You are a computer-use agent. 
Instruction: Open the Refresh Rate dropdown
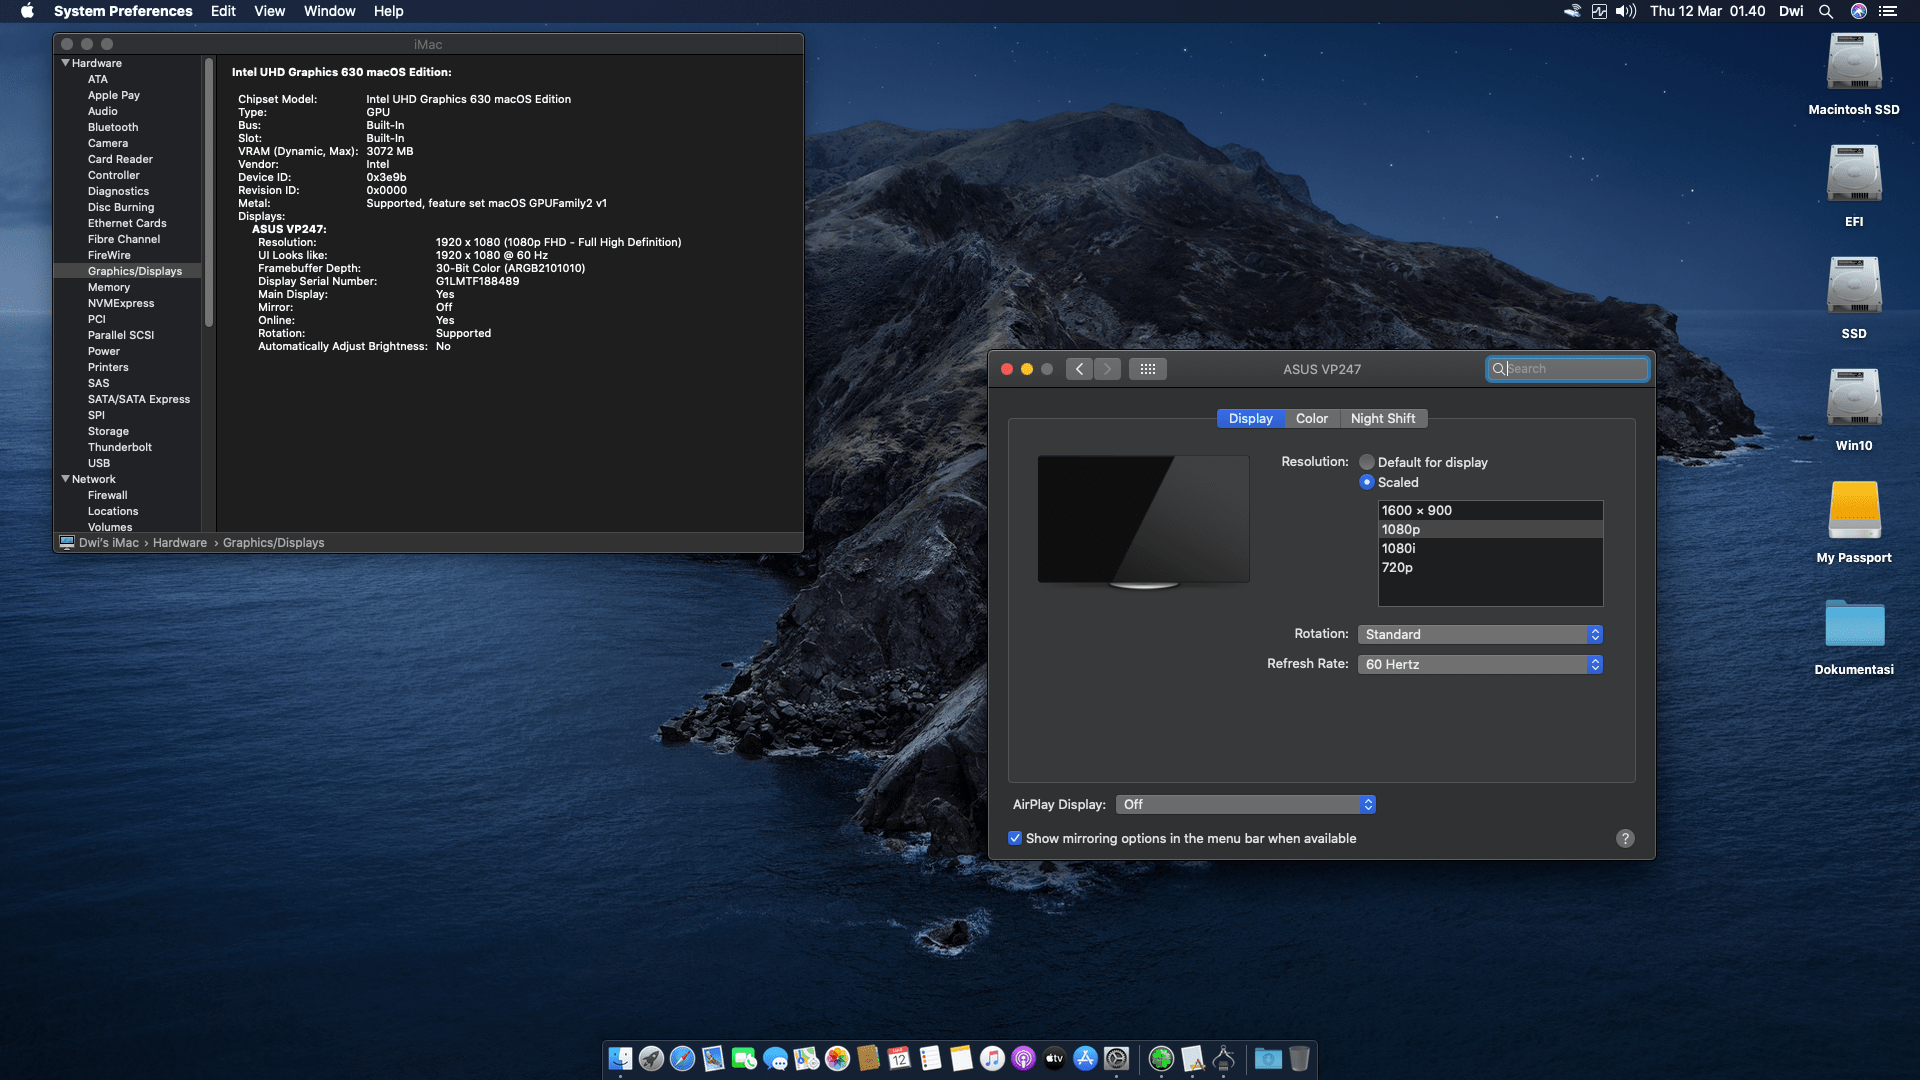(1480, 664)
